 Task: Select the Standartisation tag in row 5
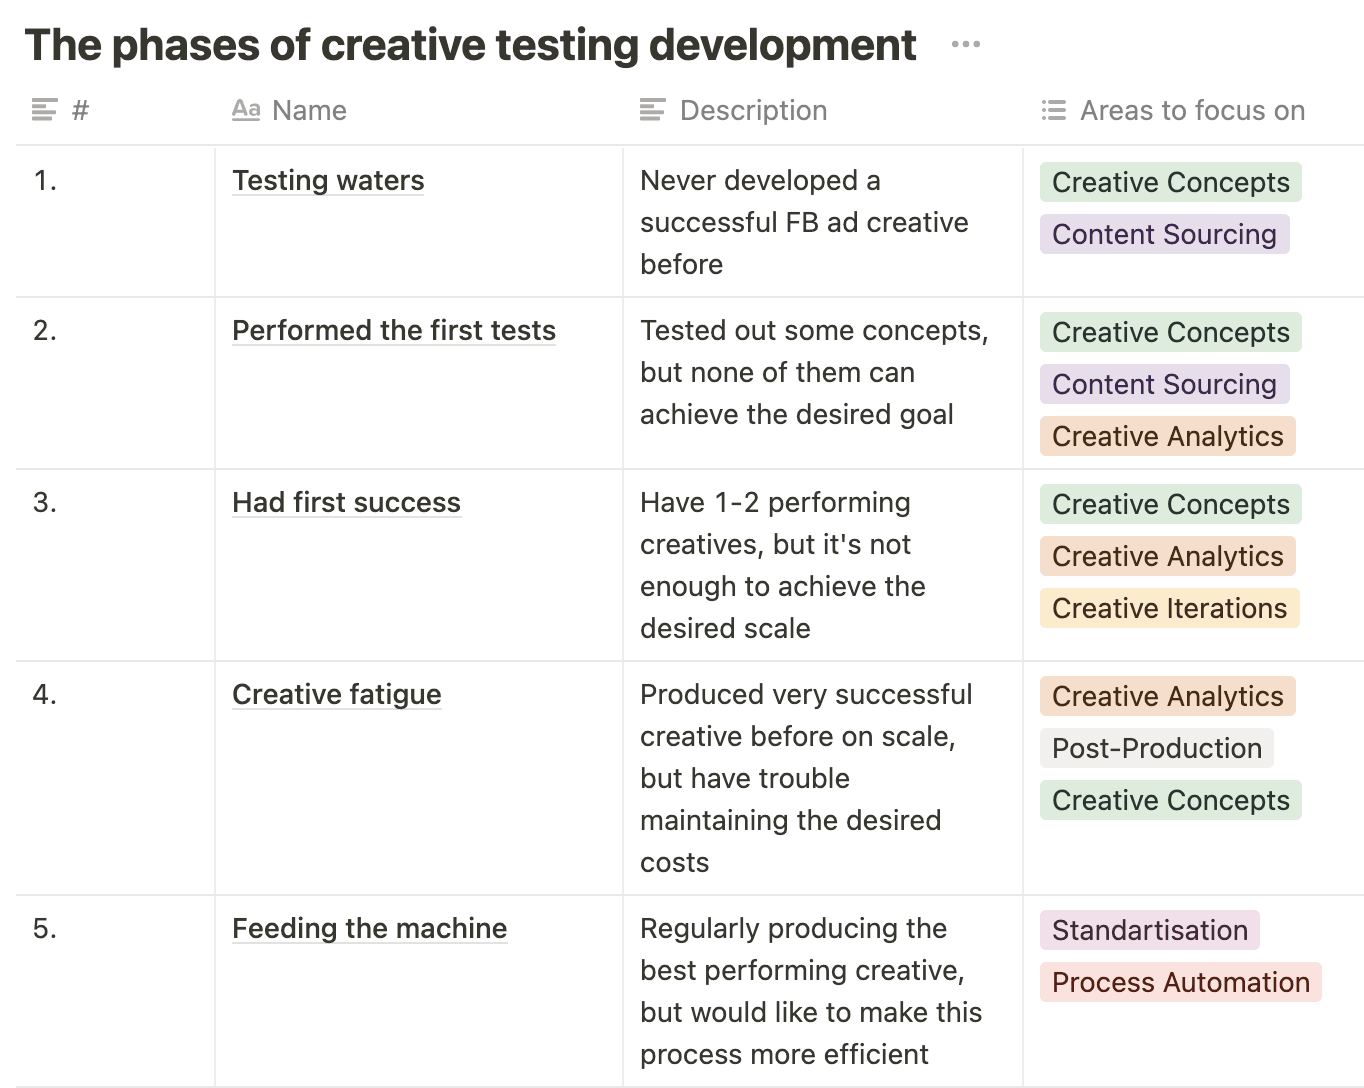pyautogui.click(x=1150, y=930)
